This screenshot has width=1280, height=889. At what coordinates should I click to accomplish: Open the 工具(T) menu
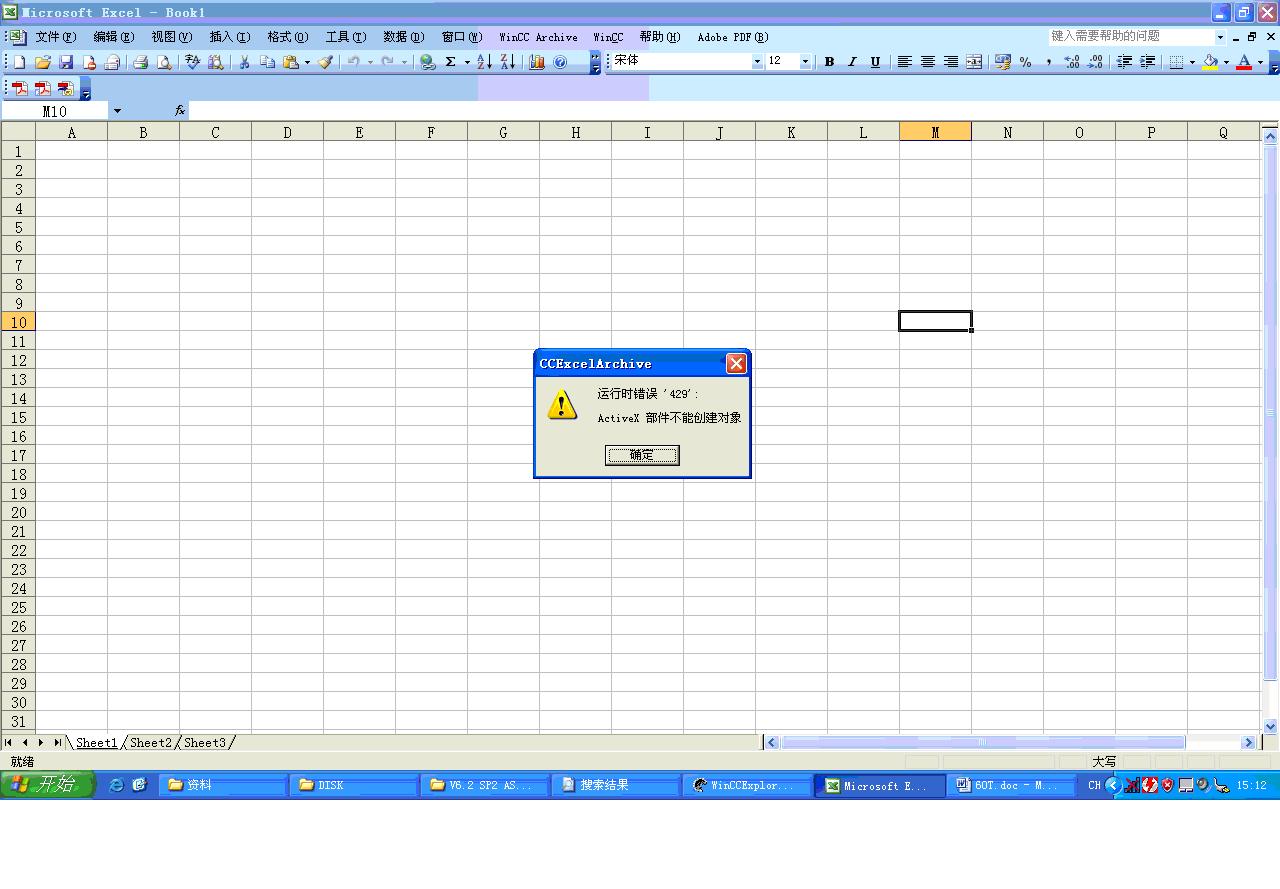click(345, 37)
